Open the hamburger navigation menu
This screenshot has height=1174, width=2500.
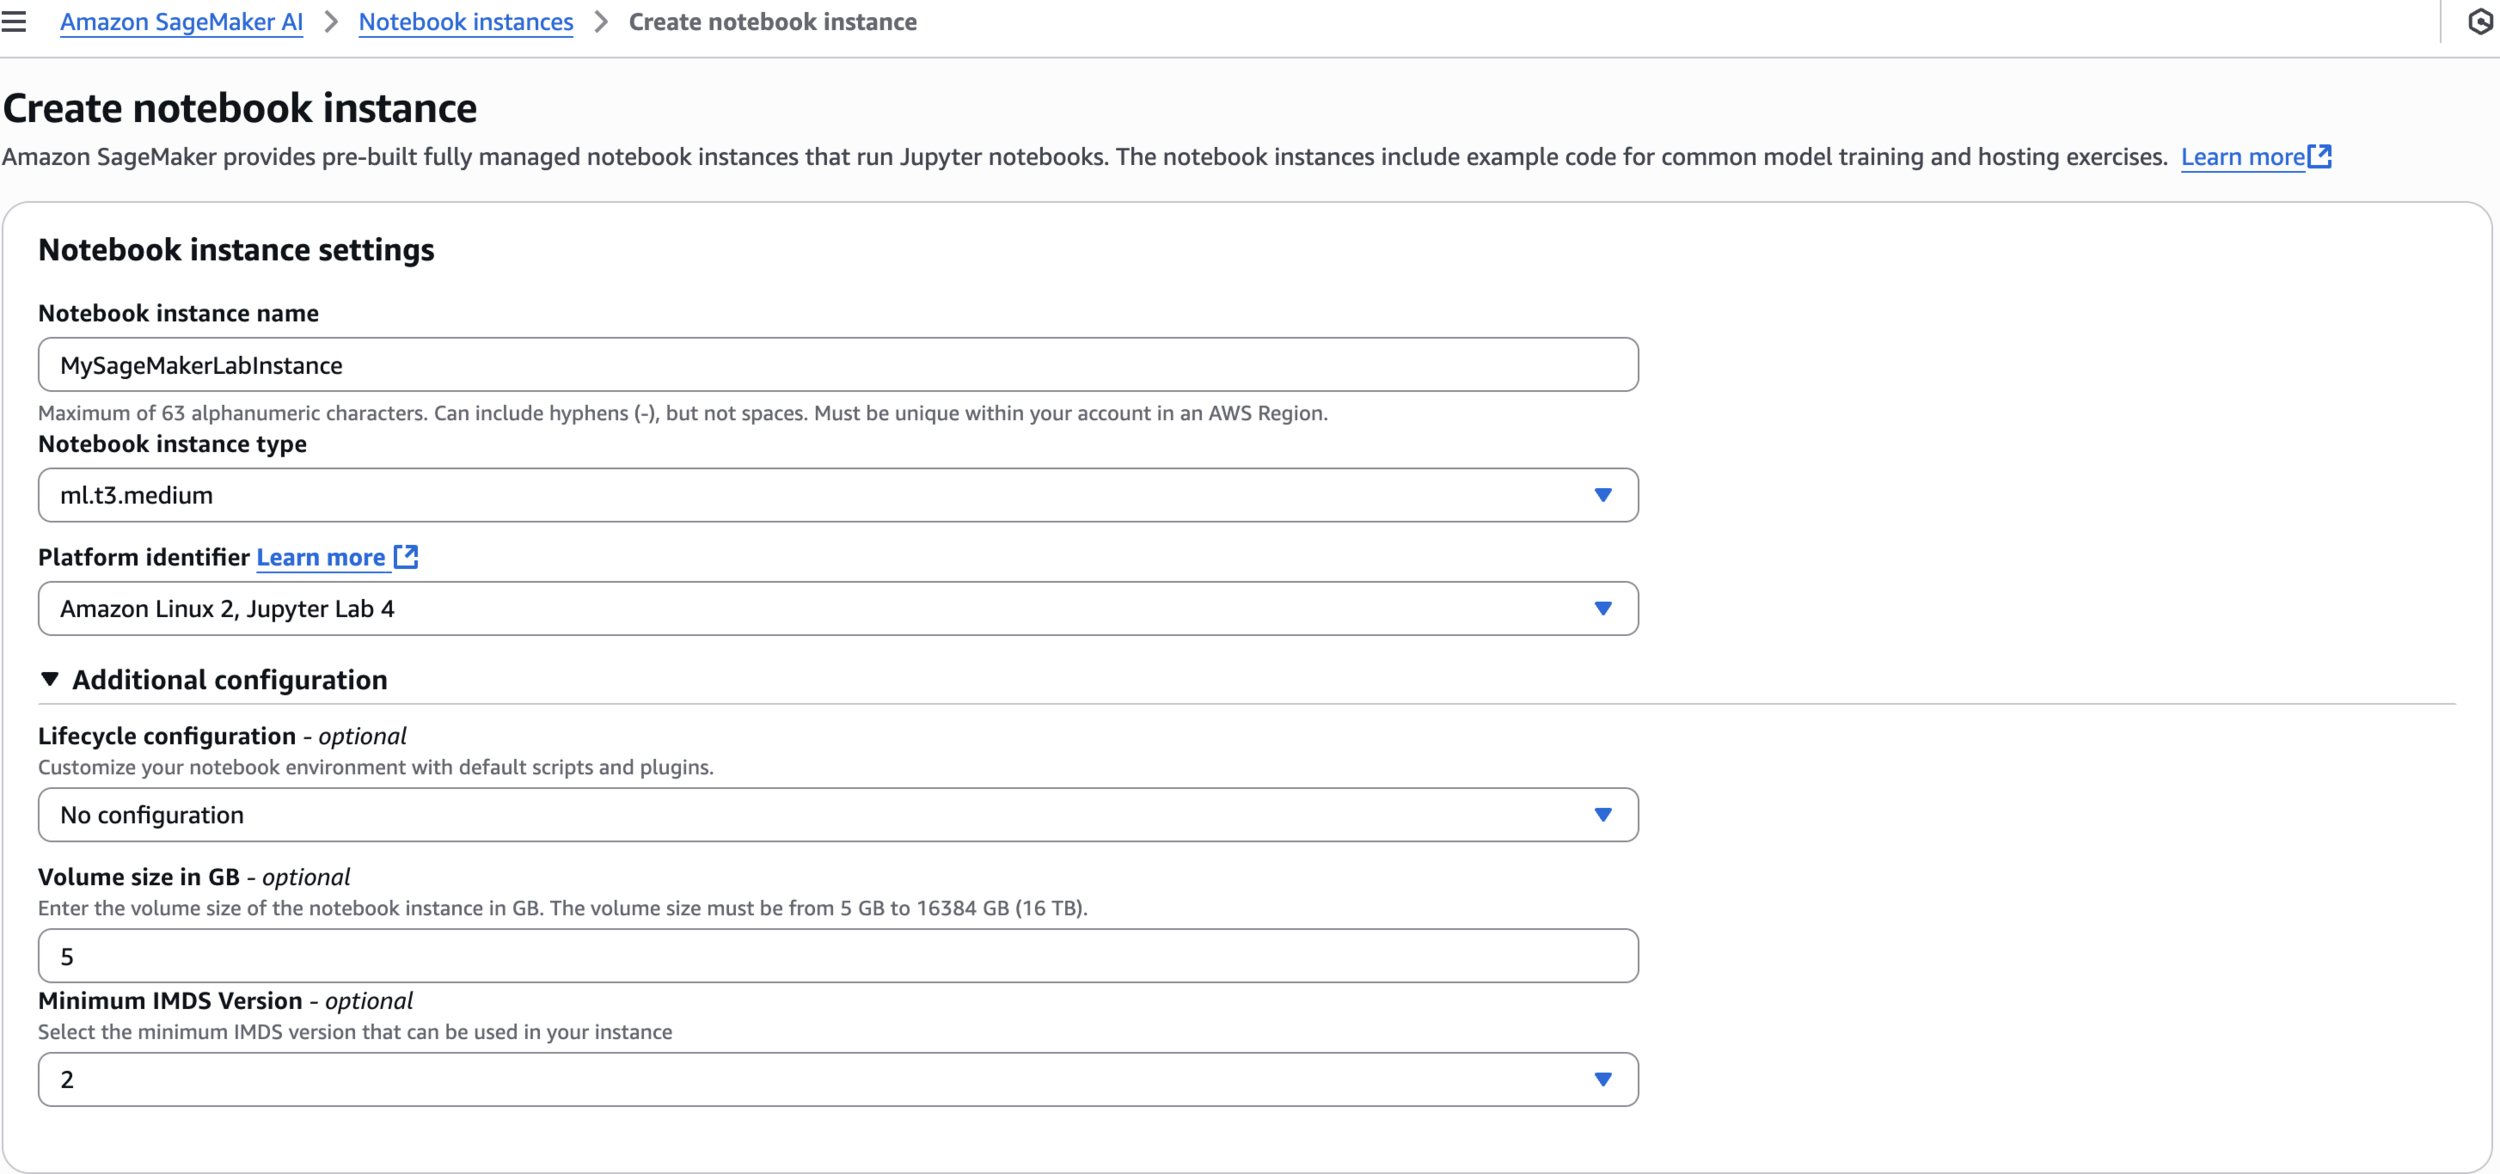pyautogui.click(x=14, y=21)
